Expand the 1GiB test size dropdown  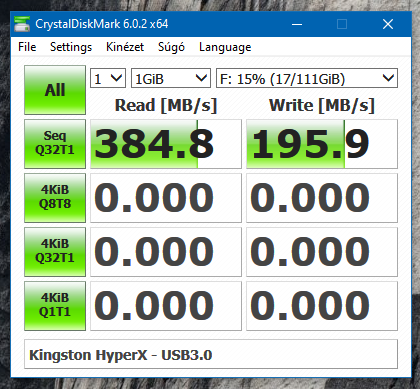coord(171,79)
